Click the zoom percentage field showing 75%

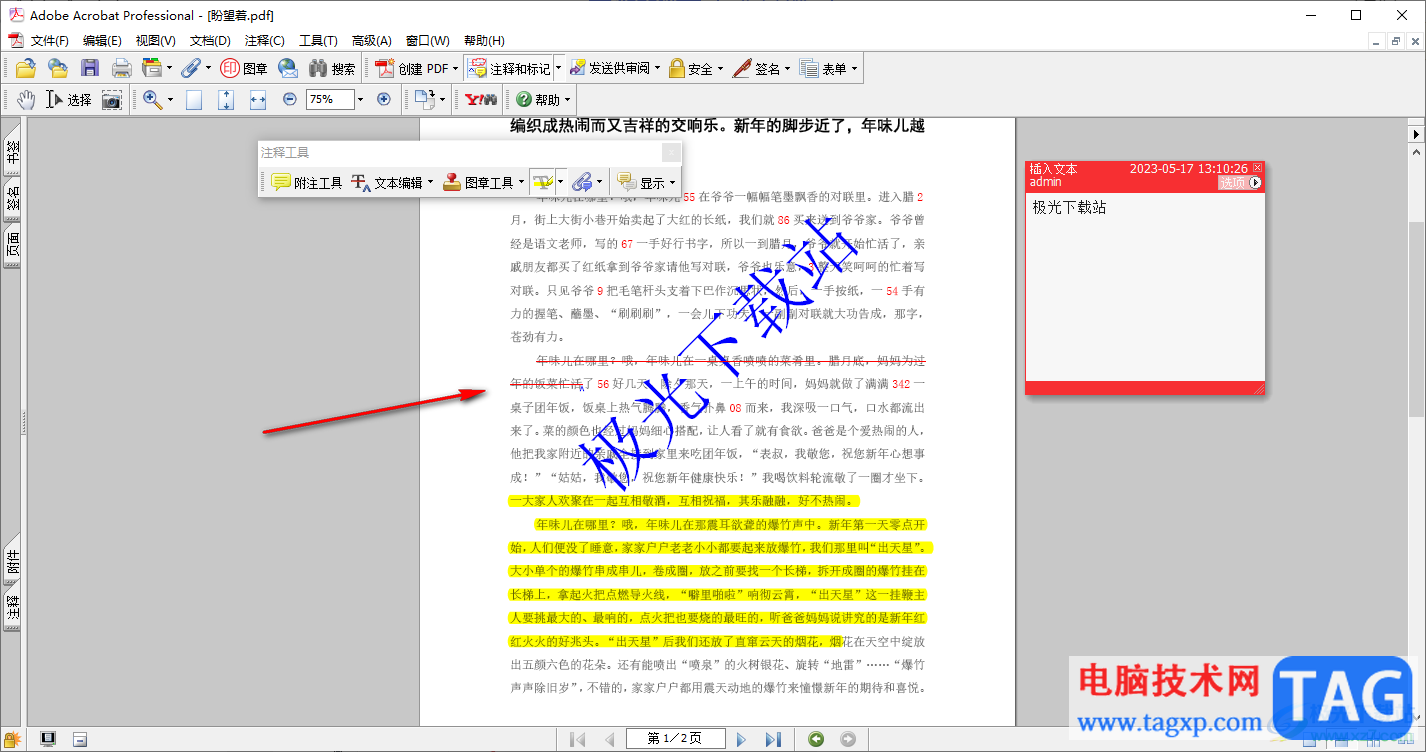click(x=330, y=99)
